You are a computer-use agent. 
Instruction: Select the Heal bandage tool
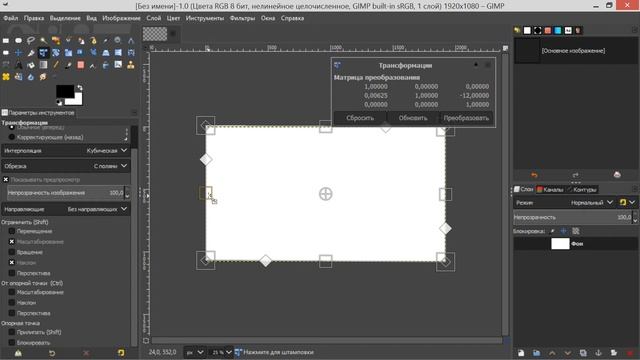tap(6, 77)
